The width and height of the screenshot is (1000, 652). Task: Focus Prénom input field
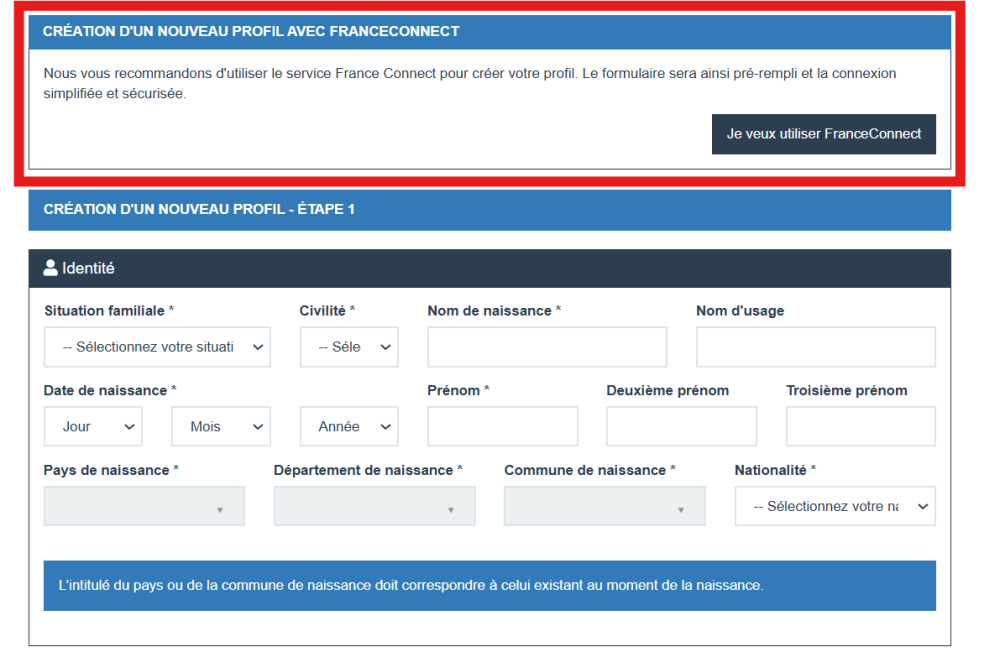(x=503, y=426)
